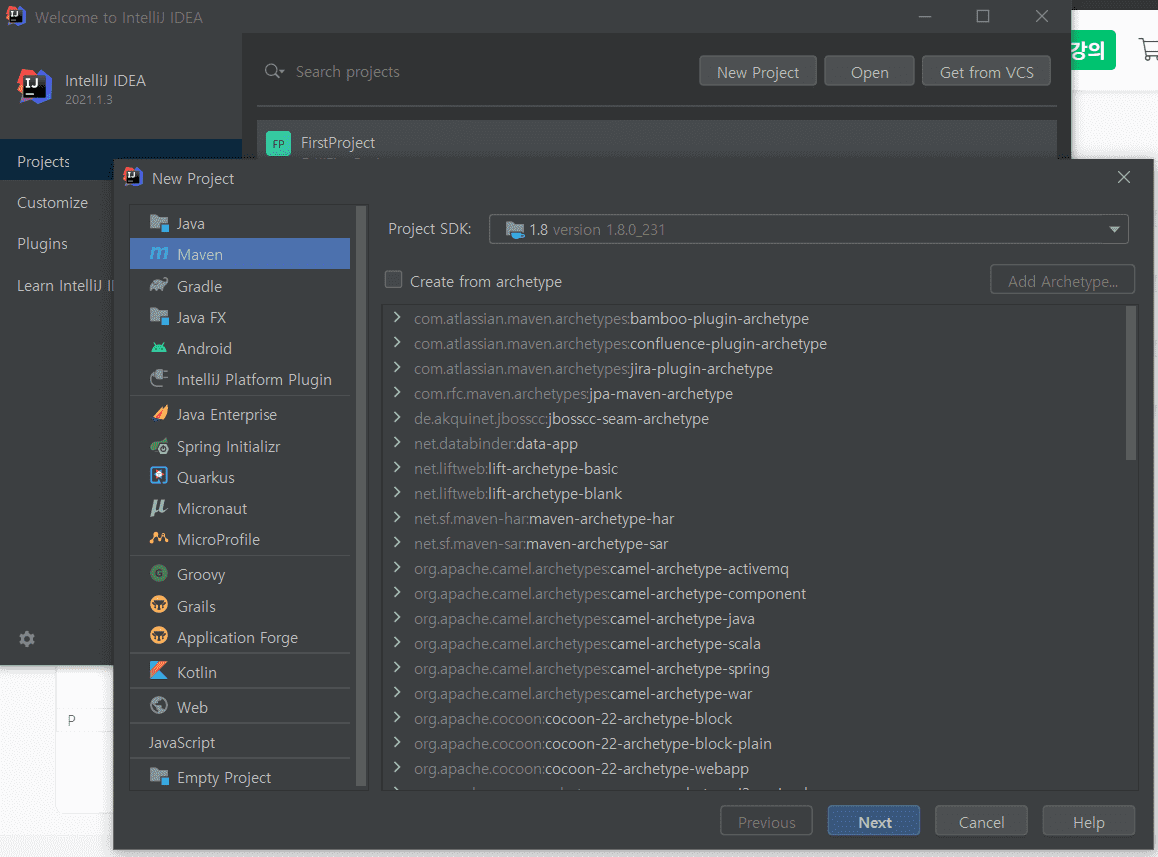Click the Java FX folder icon

159,316
